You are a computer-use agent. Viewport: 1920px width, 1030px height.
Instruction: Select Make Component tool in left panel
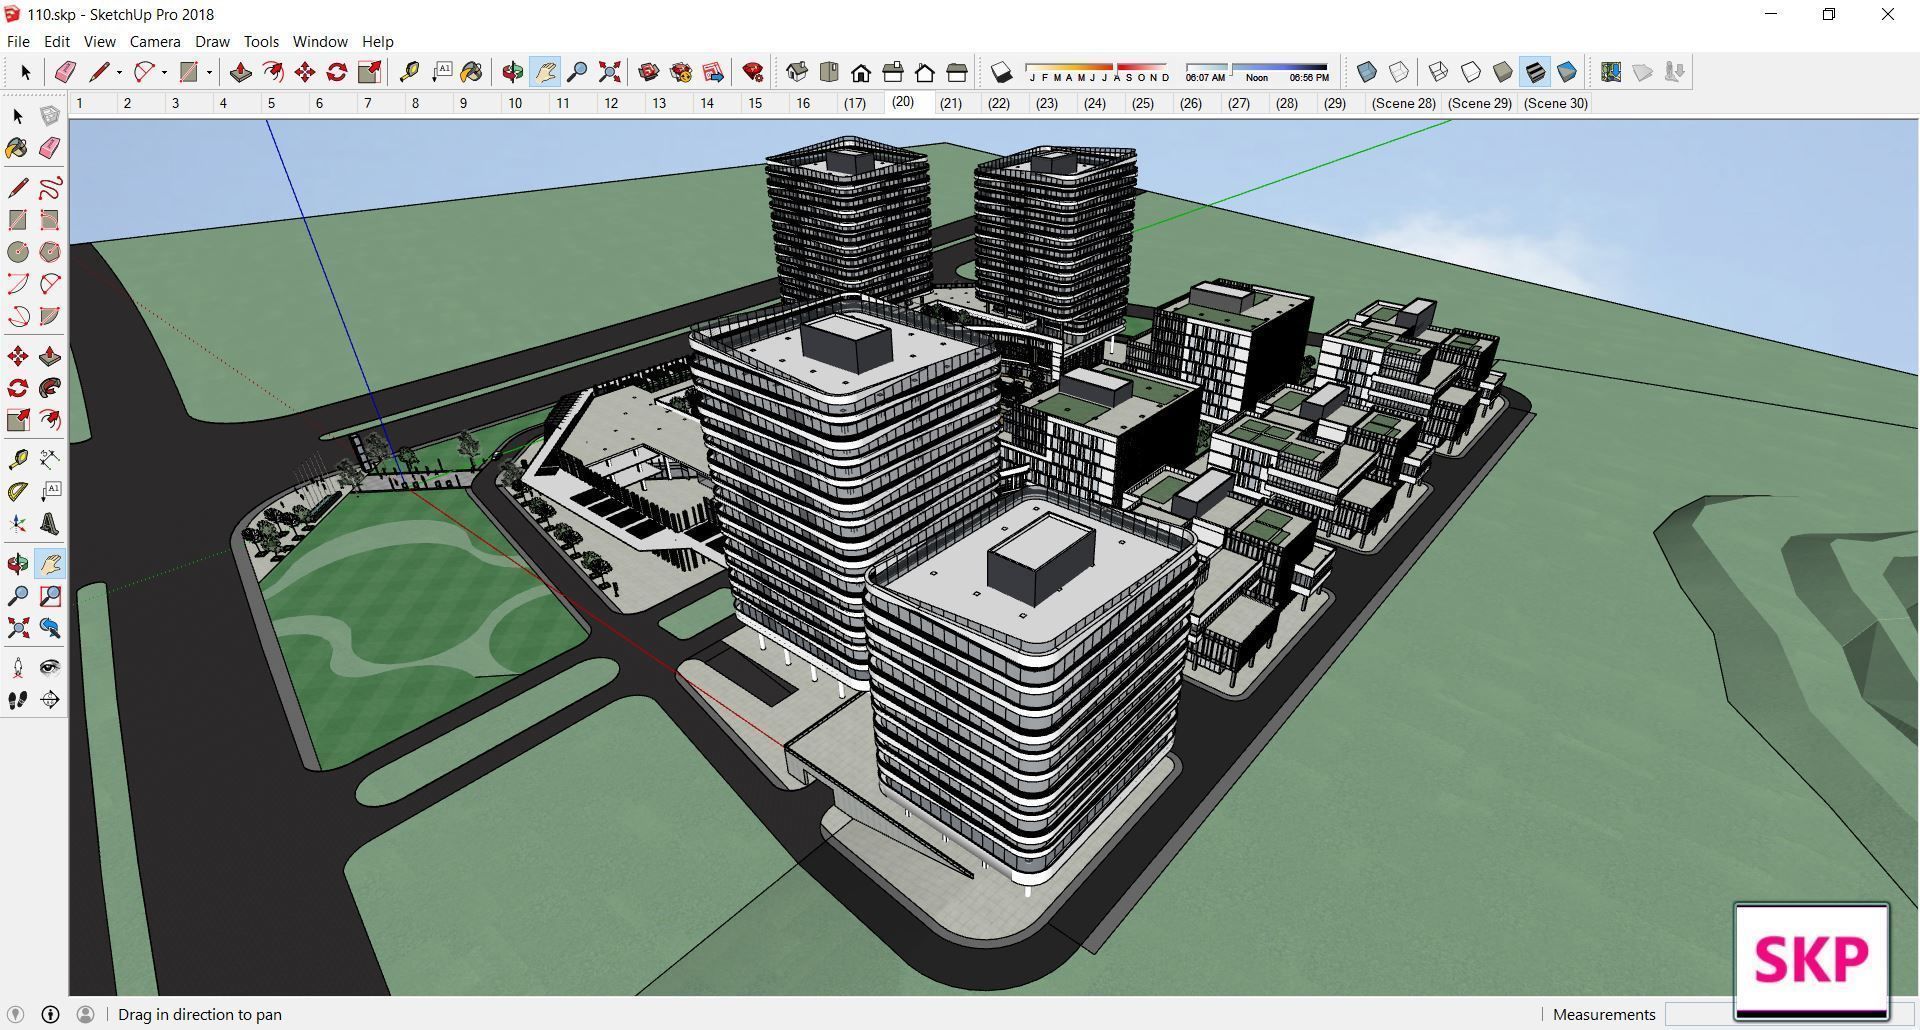coord(50,116)
